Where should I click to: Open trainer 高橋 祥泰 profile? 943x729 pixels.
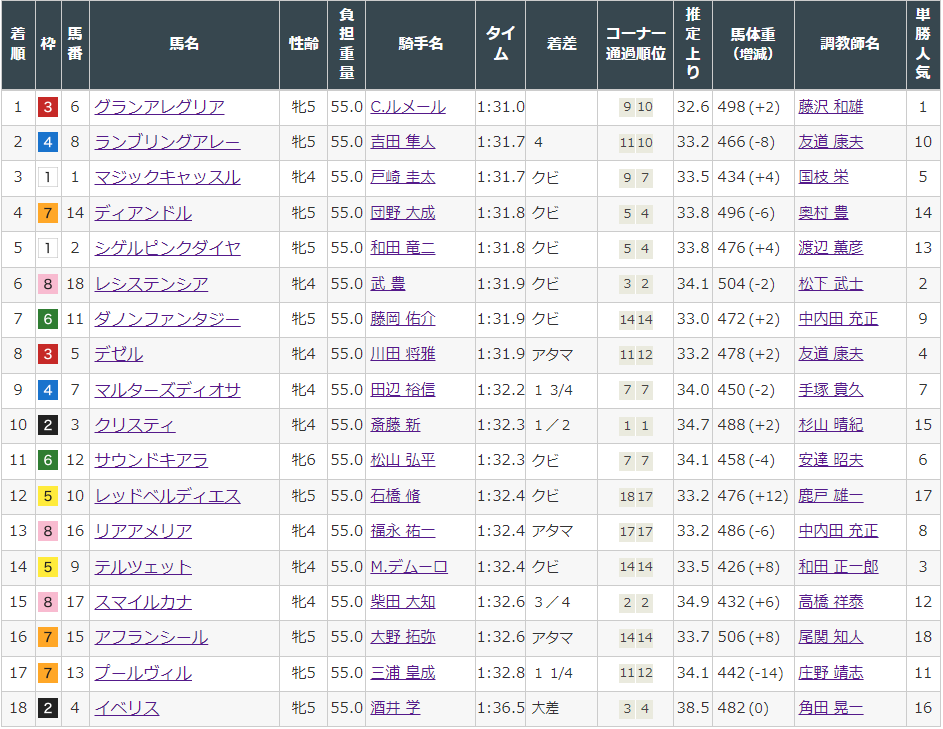coord(831,602)
